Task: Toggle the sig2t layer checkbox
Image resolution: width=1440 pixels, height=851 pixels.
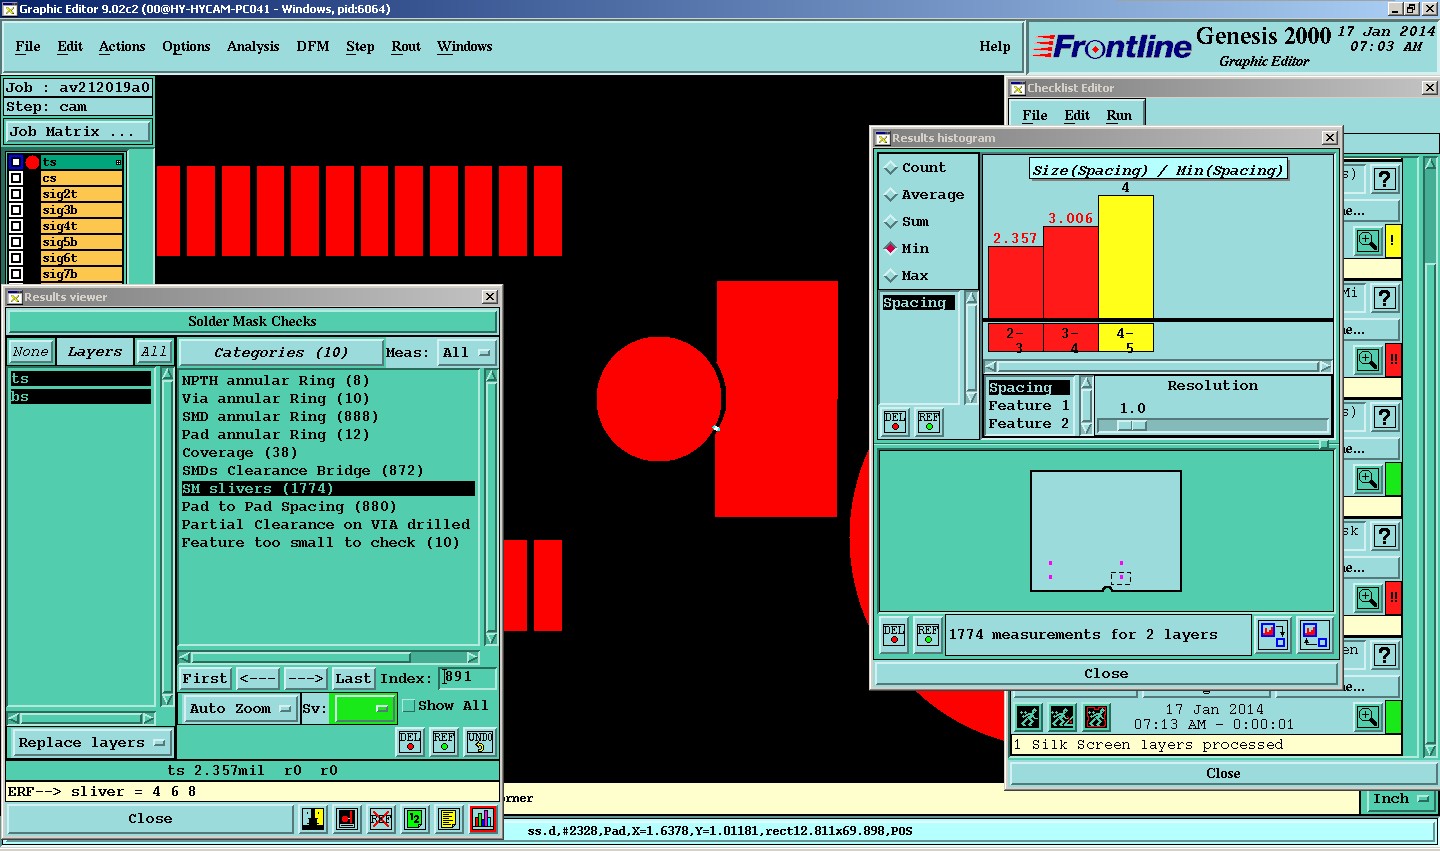Action: tap(16, 194)
